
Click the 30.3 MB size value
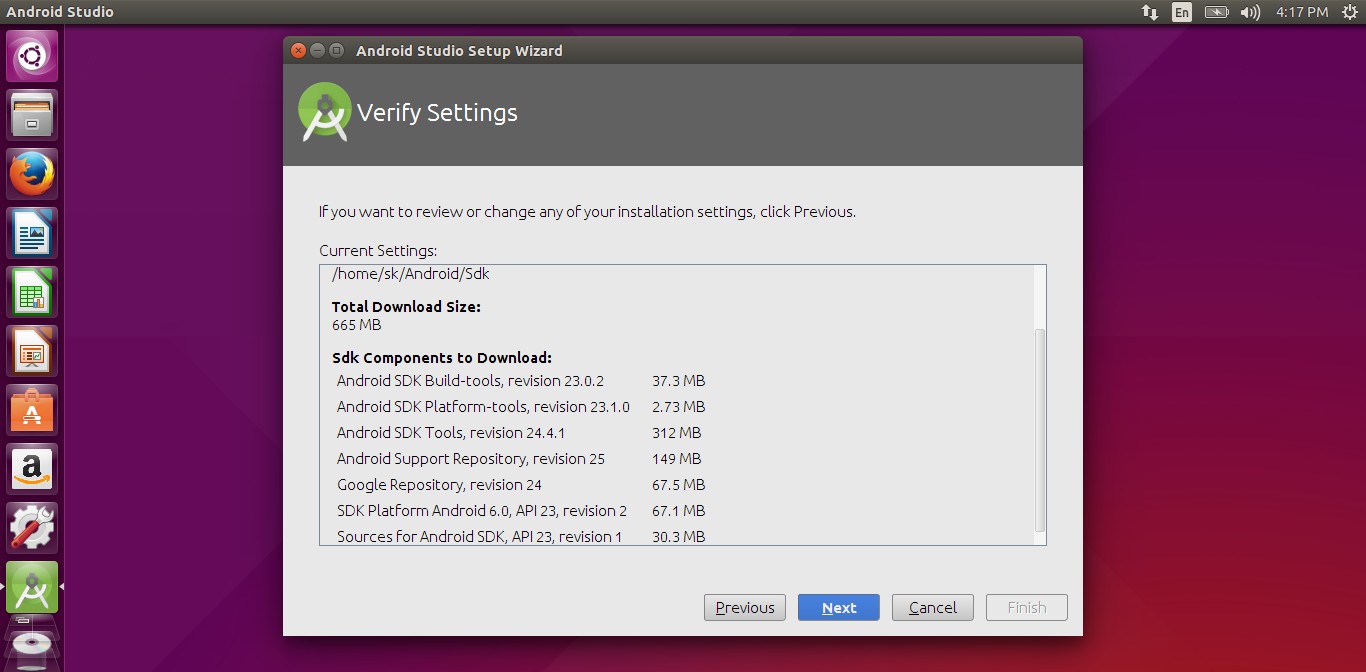[x=678, y=537]
